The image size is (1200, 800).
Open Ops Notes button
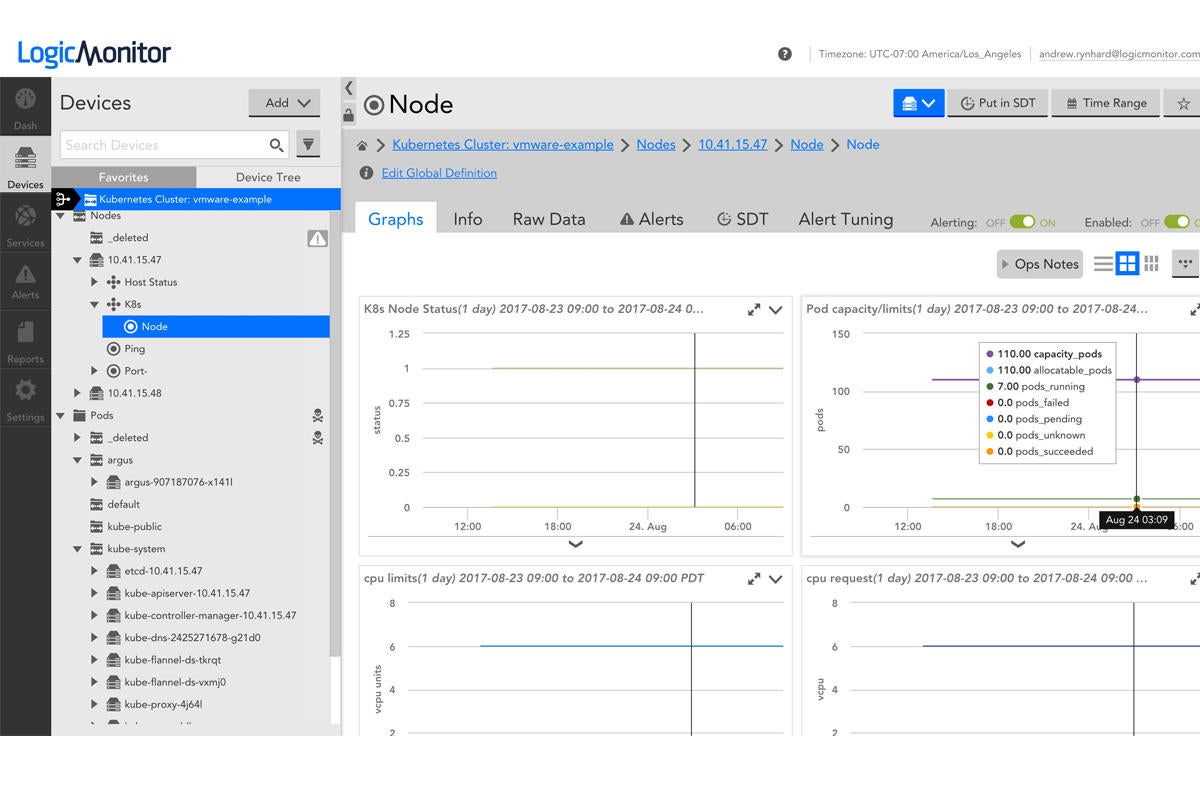[x=1038, y=264]
